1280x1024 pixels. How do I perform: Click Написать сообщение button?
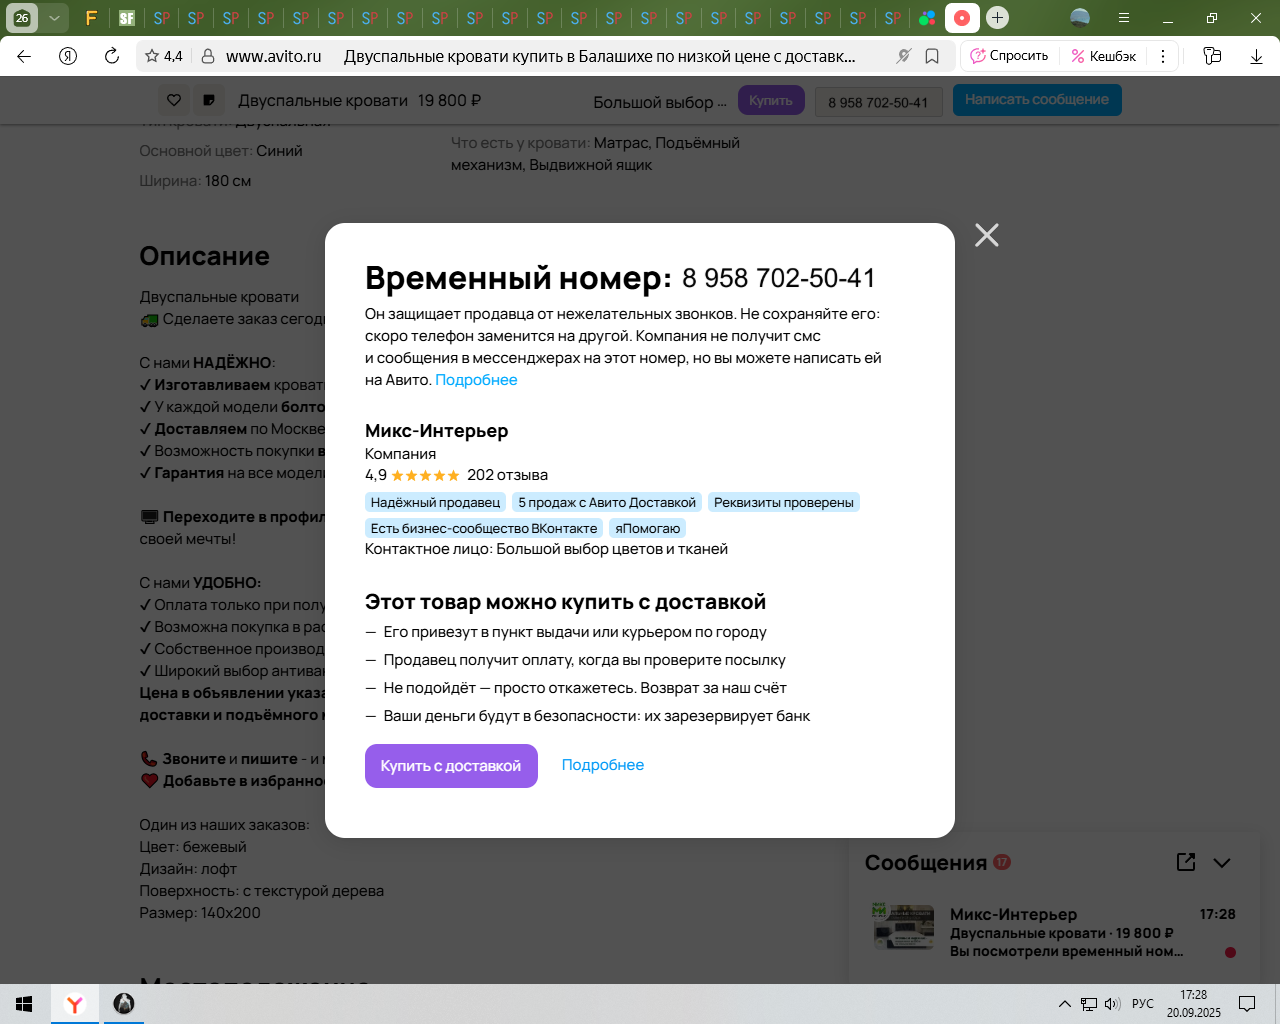pos(1037,100)
